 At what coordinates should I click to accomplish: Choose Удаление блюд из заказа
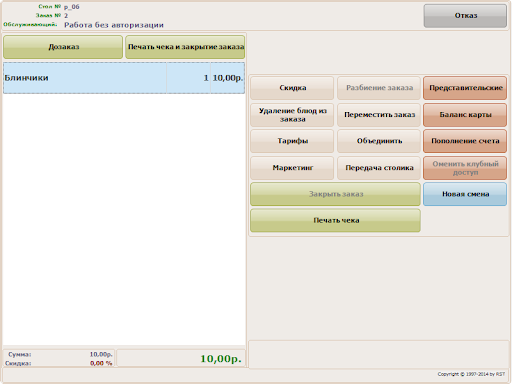click(x=292, y=115)
